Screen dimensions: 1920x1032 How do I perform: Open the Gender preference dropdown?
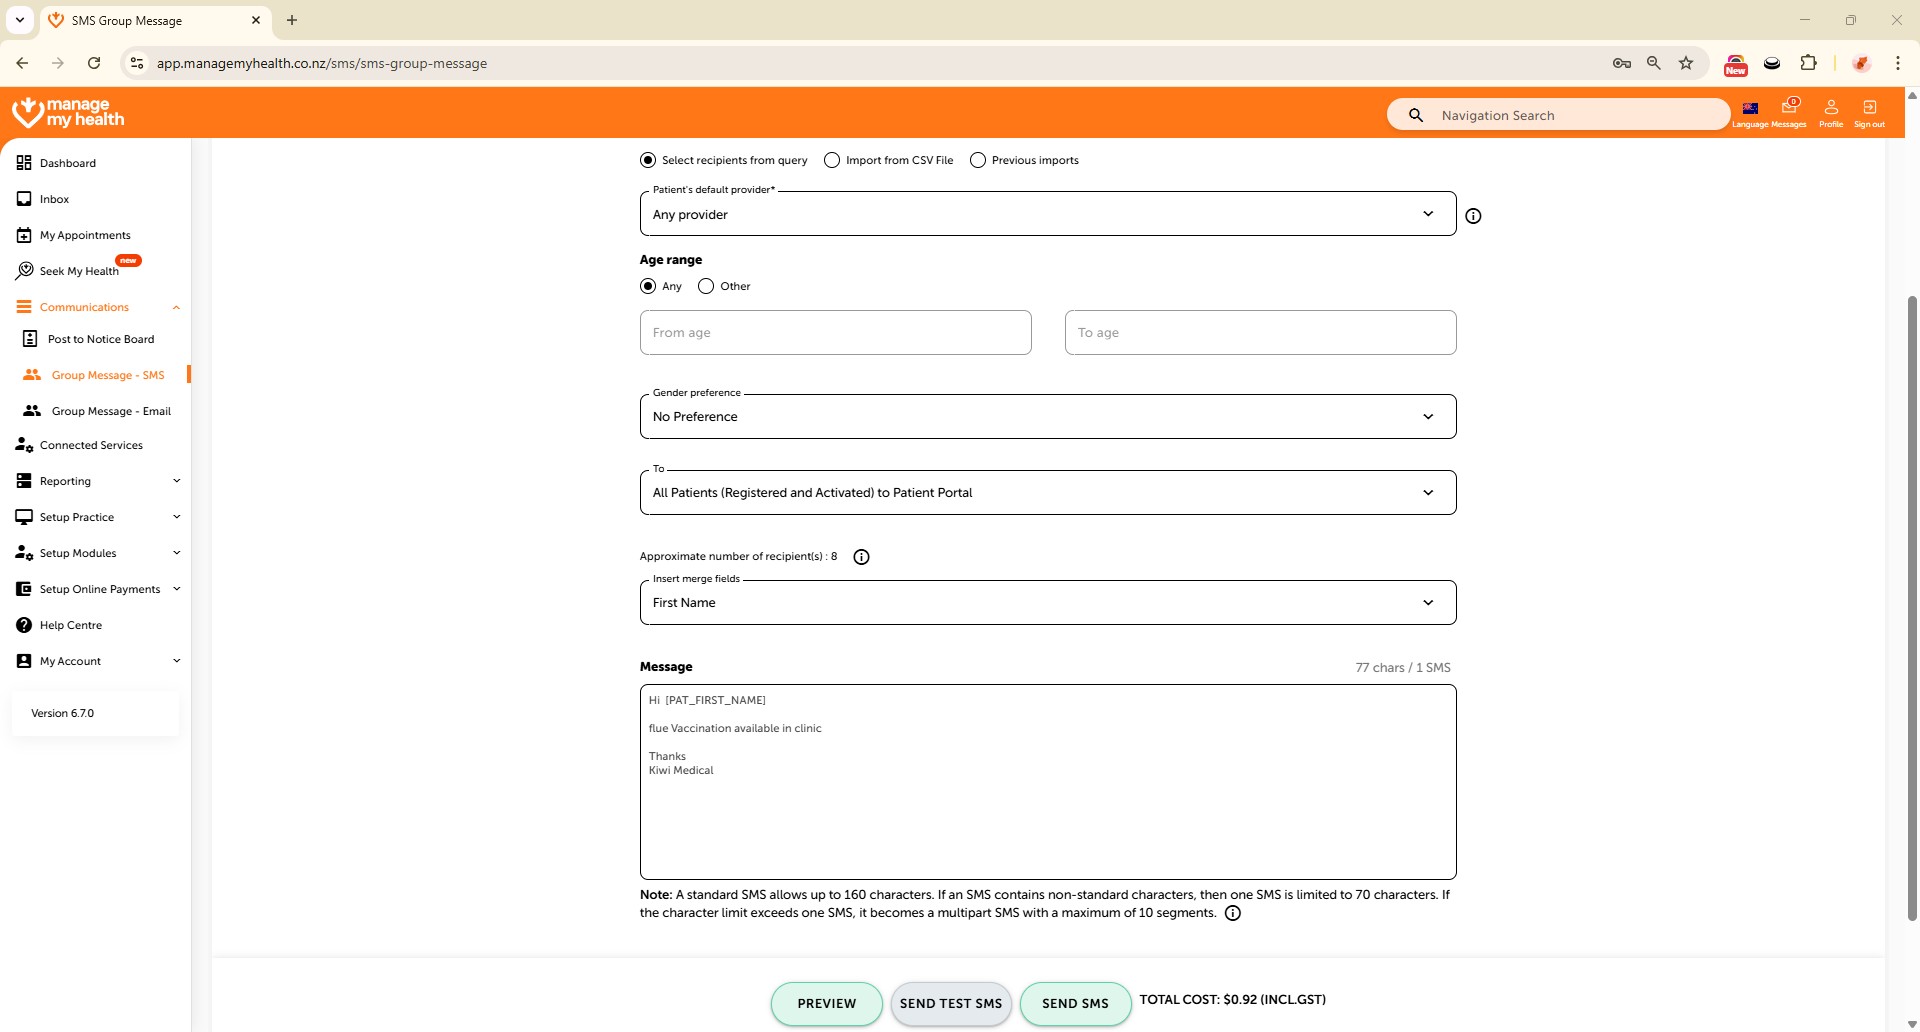click(x=1047, y=417)
